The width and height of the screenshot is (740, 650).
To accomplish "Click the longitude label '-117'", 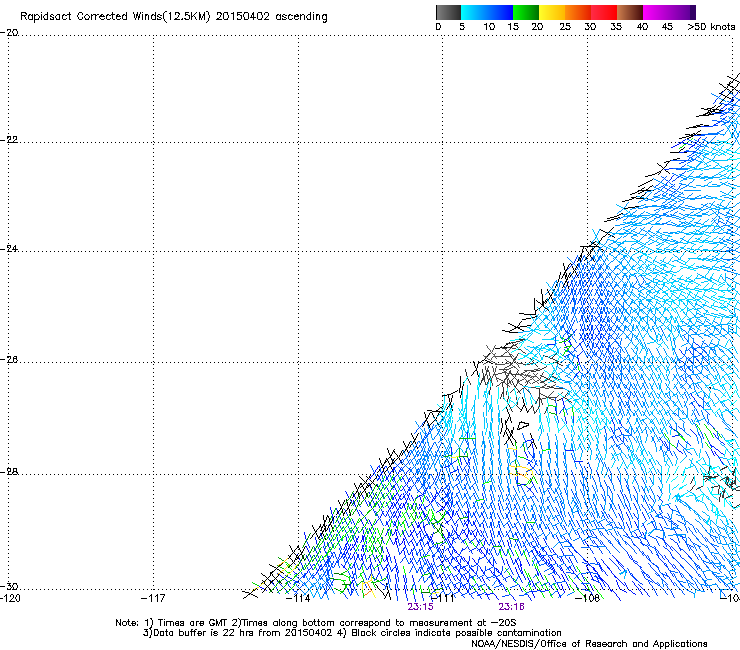I will click(153, 598).
